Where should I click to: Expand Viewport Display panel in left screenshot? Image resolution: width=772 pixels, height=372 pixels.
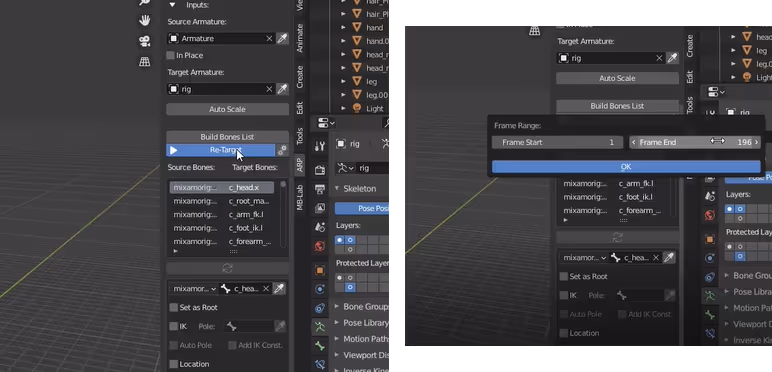(x=337, y=355)
